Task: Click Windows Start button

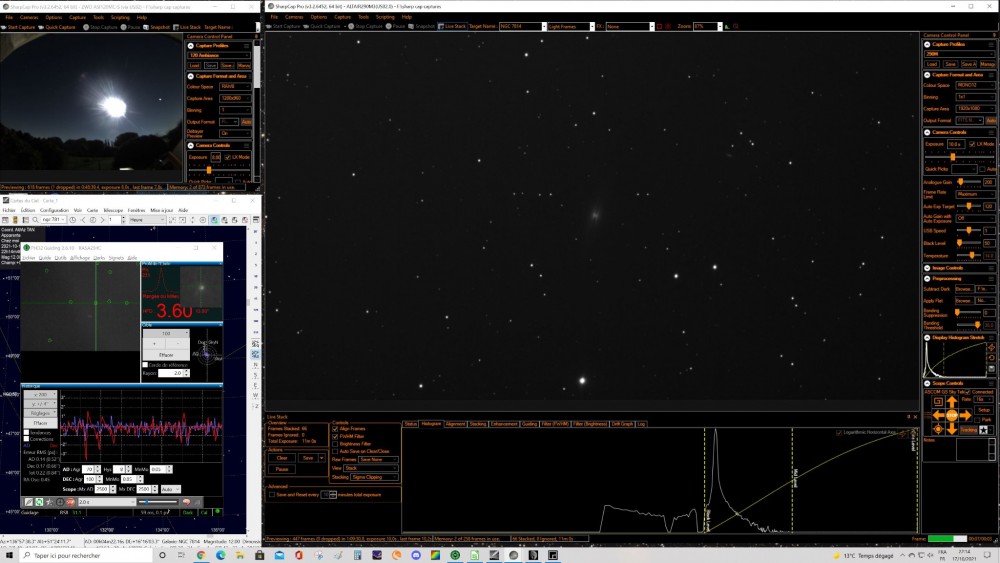Action: tap(9, 555)
